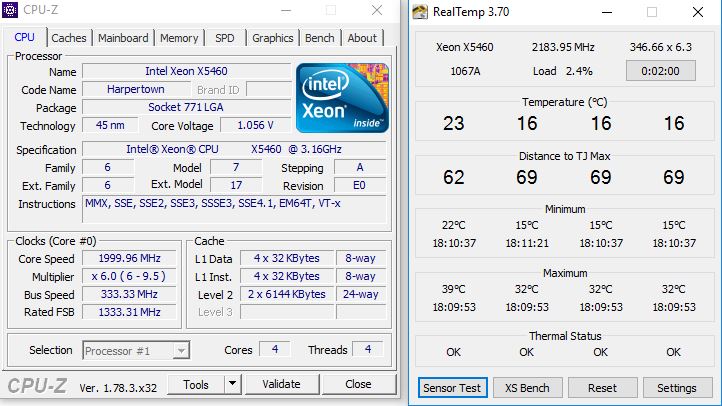Switch to the Caches tab
The width and height of the screenshot is (722, 406).
(x=69, y=38)
